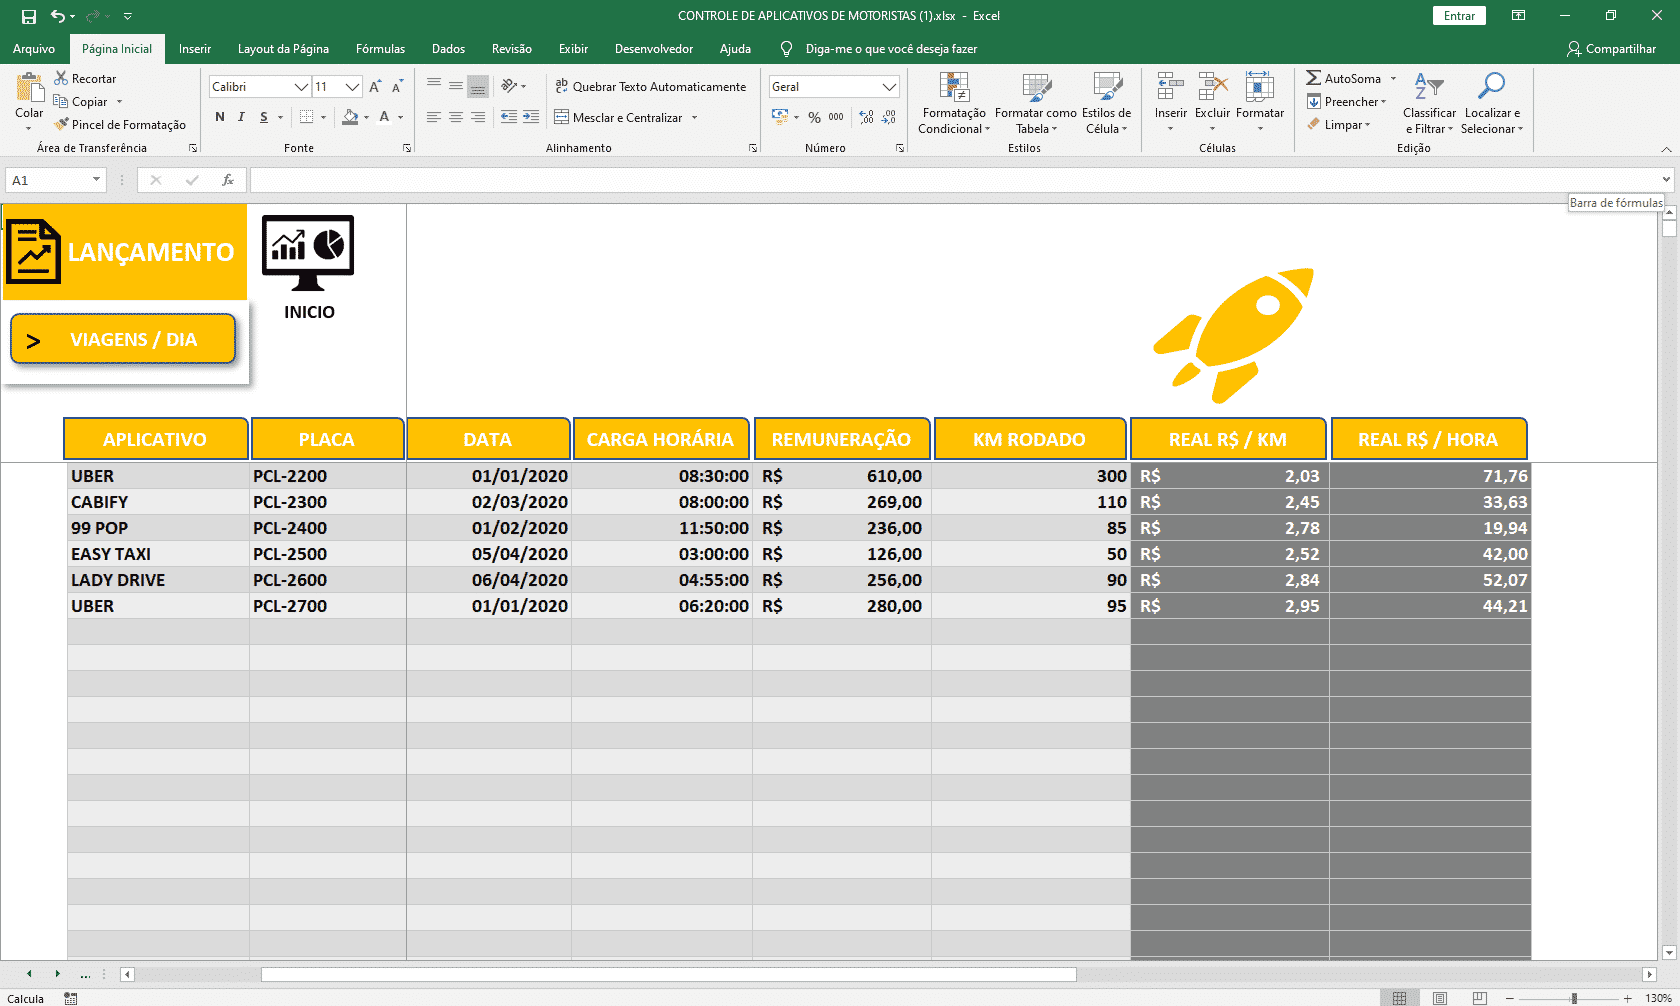Click decrease indent icon
Screen dimensions: 1680x1006
(509, 117)
